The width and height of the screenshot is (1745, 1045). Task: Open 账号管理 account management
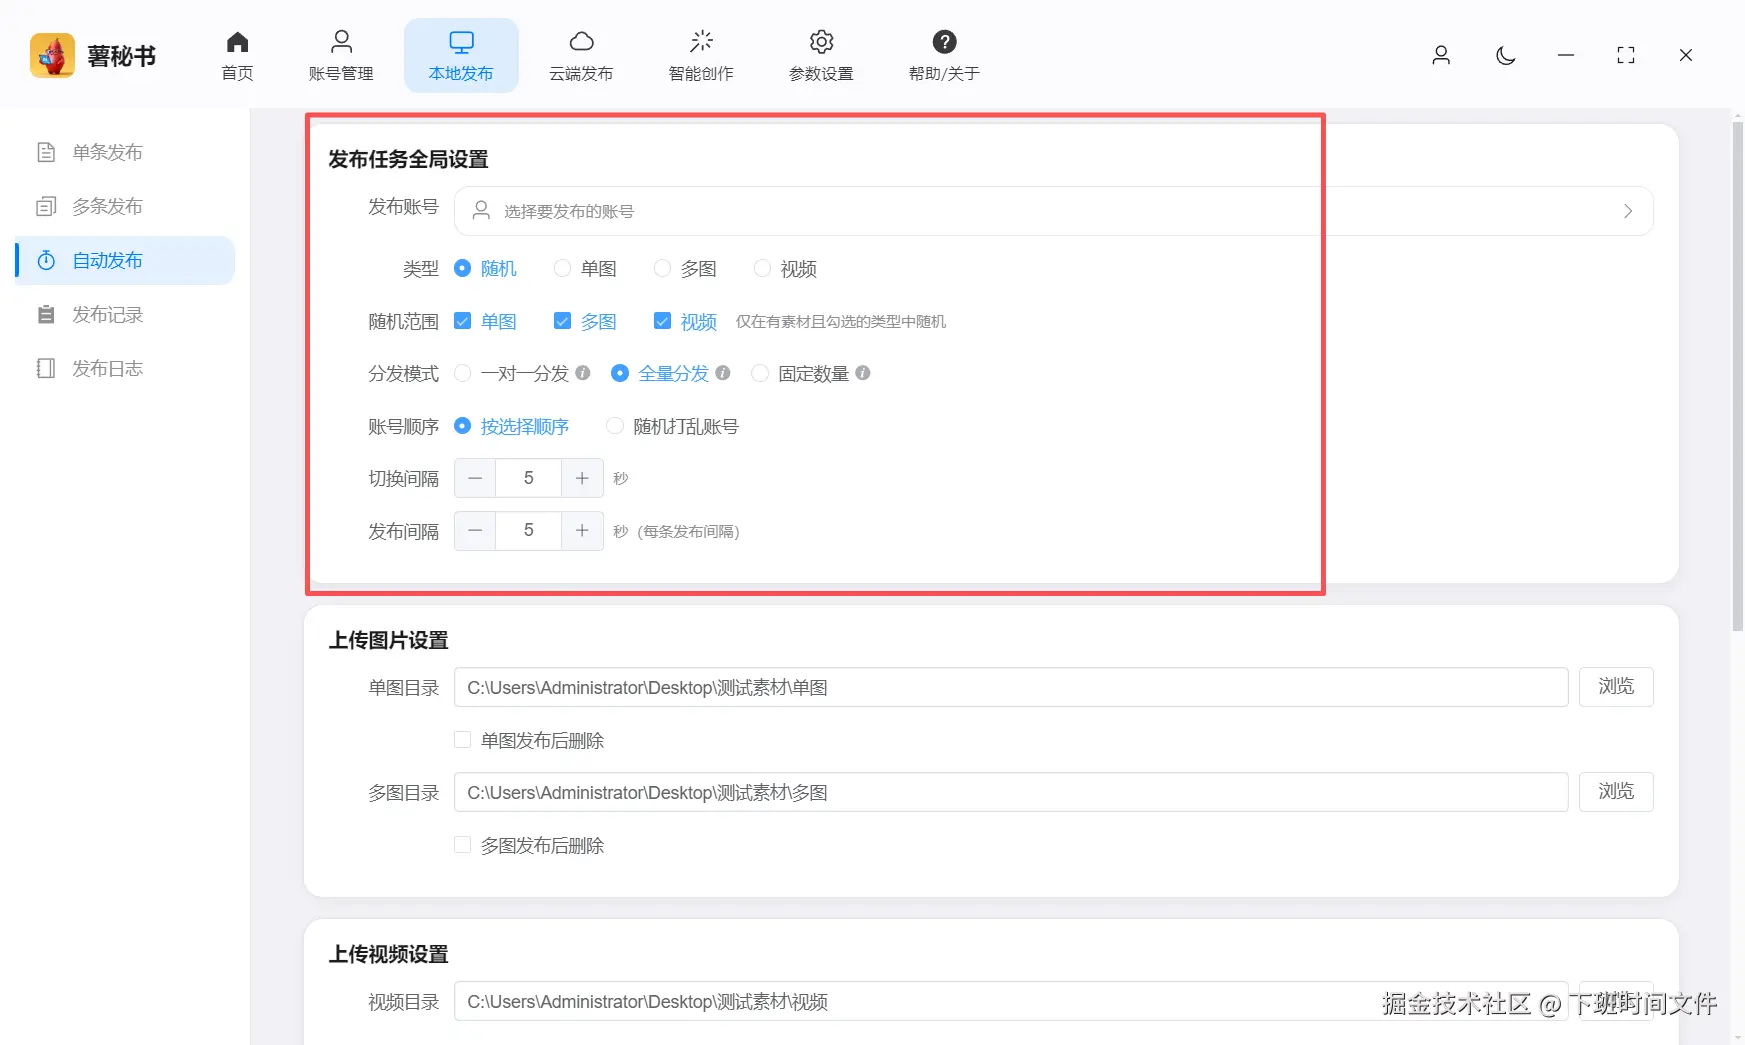click(341, 55)
